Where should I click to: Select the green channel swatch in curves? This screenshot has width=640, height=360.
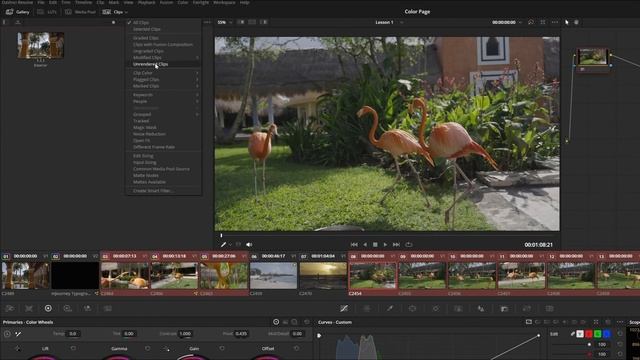[598, 334]
